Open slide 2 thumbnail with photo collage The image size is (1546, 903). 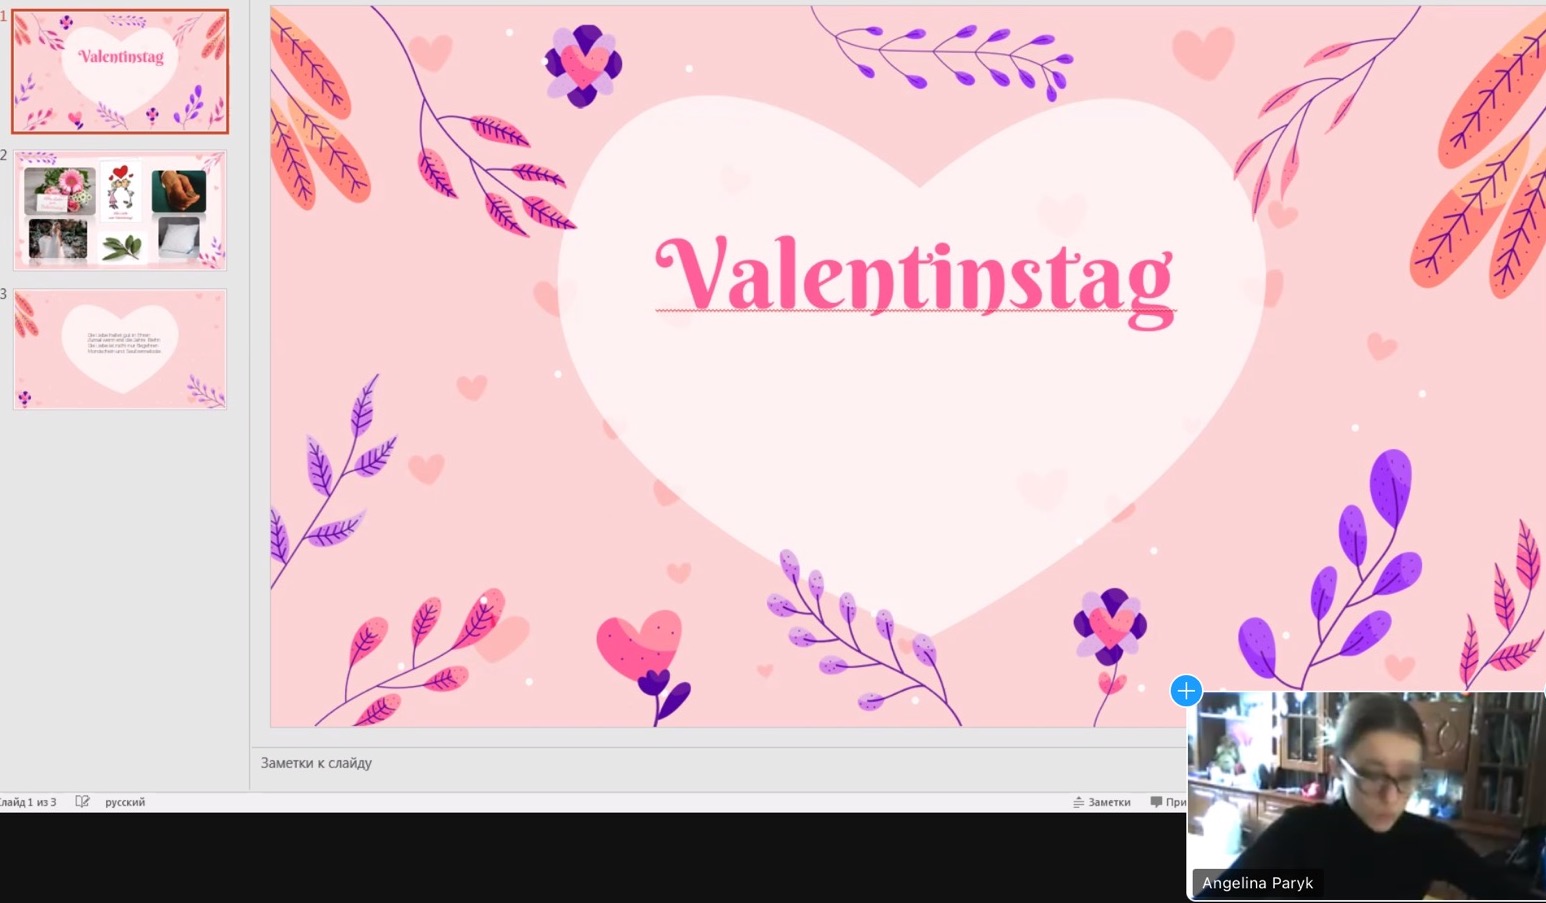(120, 211)
